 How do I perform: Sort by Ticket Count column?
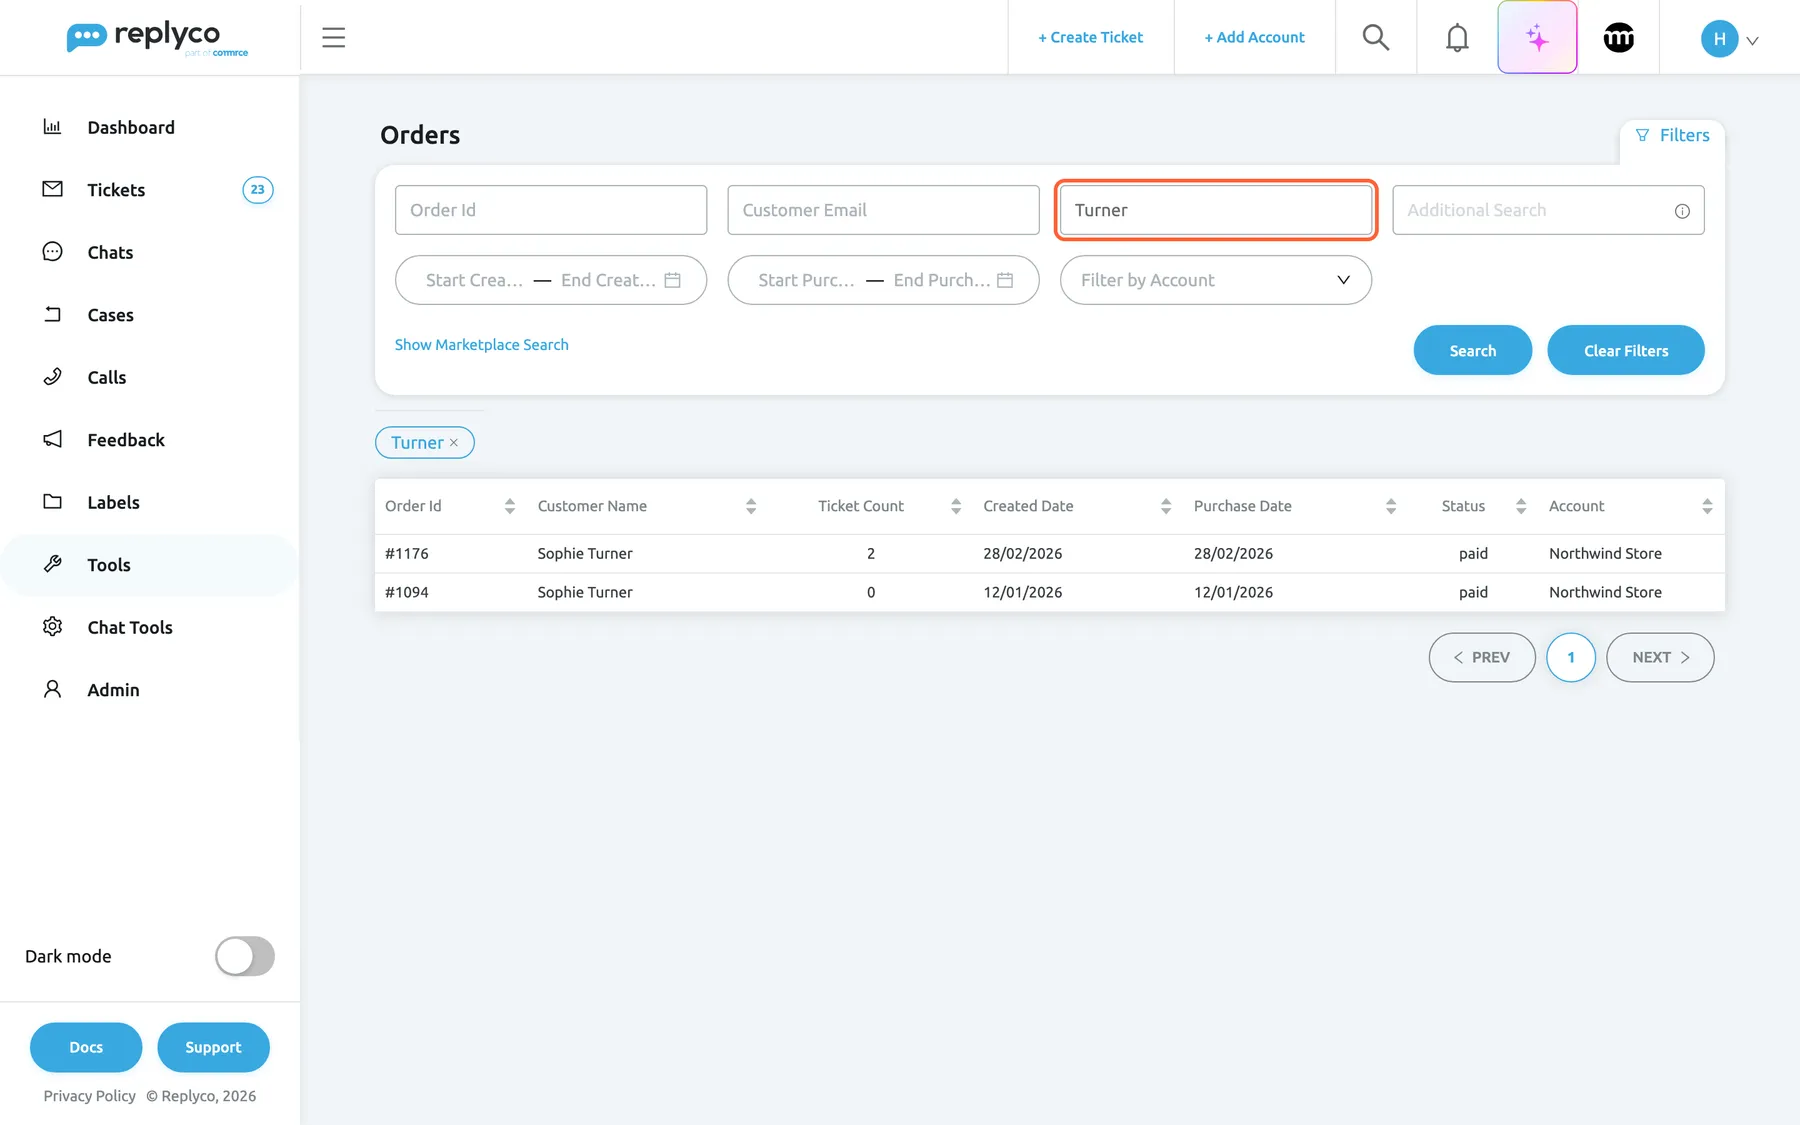tap(956, 506)
